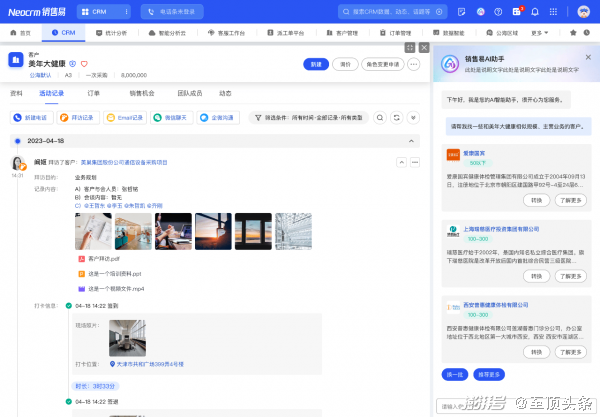Click the 微信聊天 WeChat chat icon
600x417 pixels.
[x=174, y=117]
